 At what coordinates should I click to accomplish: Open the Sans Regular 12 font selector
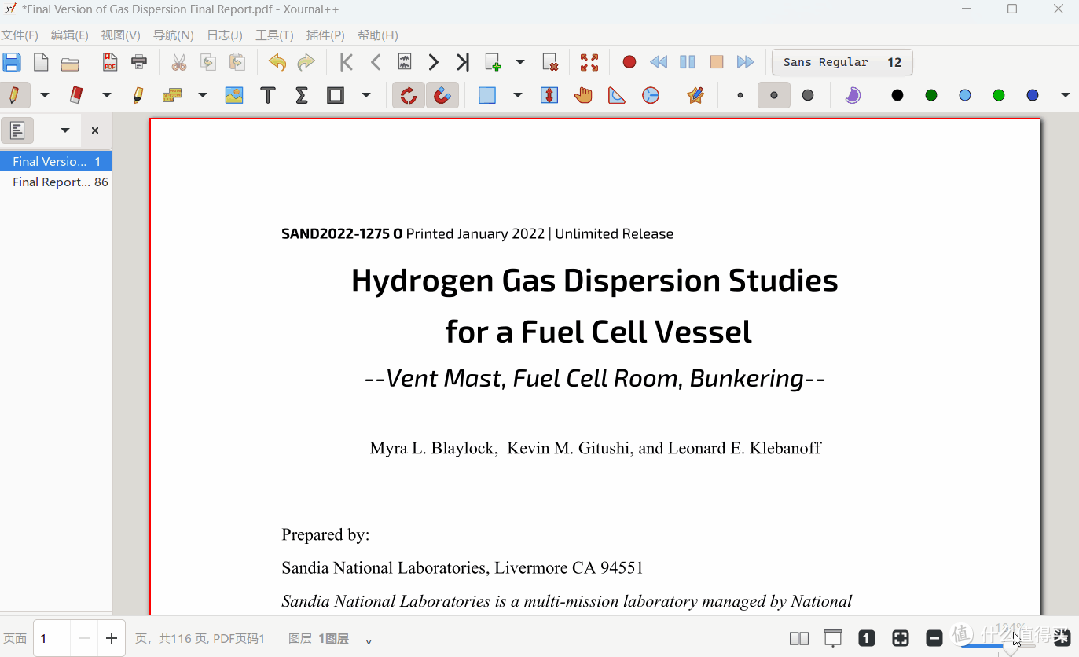coord(842,62)
